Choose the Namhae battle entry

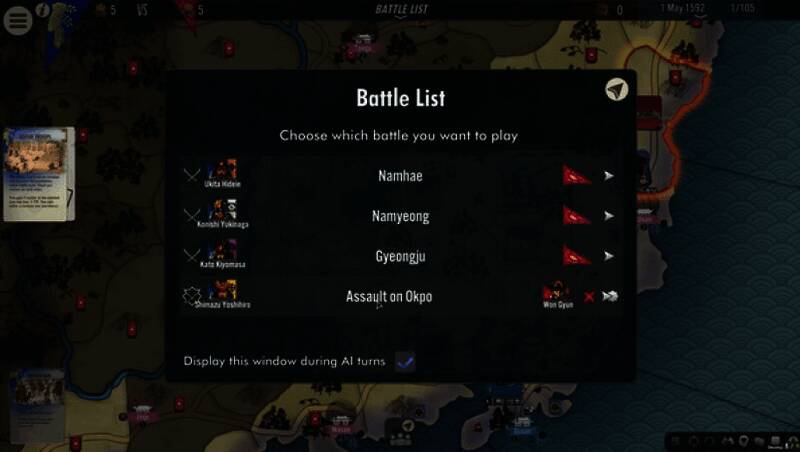(401, 175)
